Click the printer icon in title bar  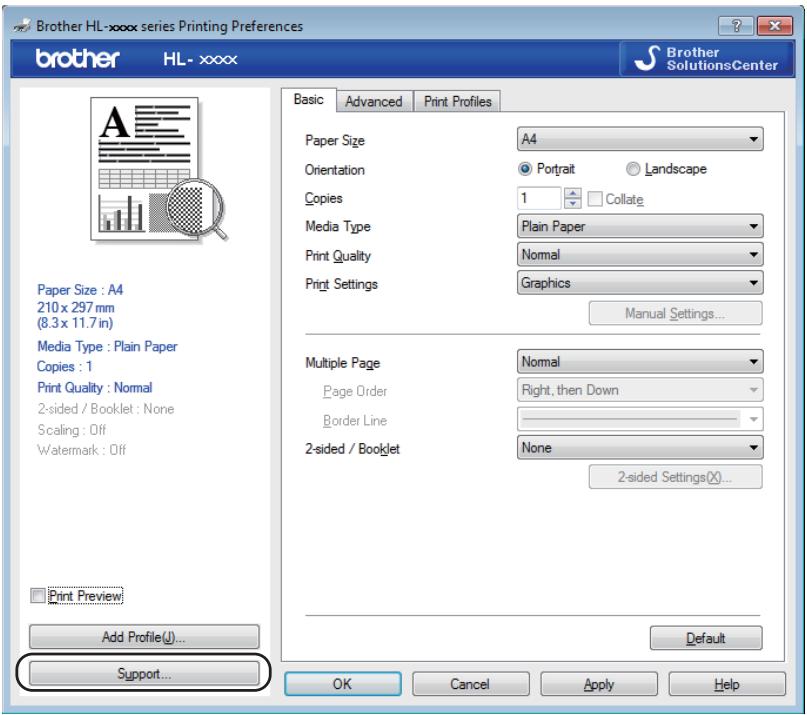click(22, 25)
